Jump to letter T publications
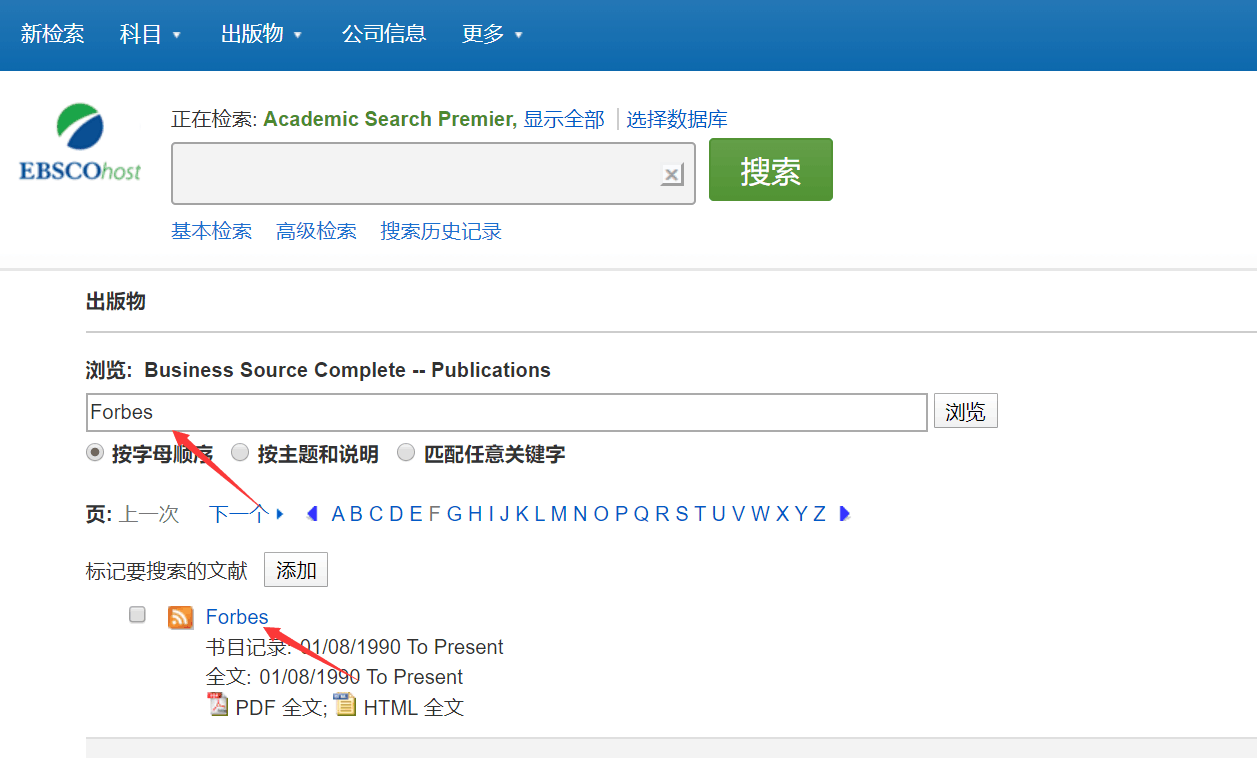 (x=701, y=514)
